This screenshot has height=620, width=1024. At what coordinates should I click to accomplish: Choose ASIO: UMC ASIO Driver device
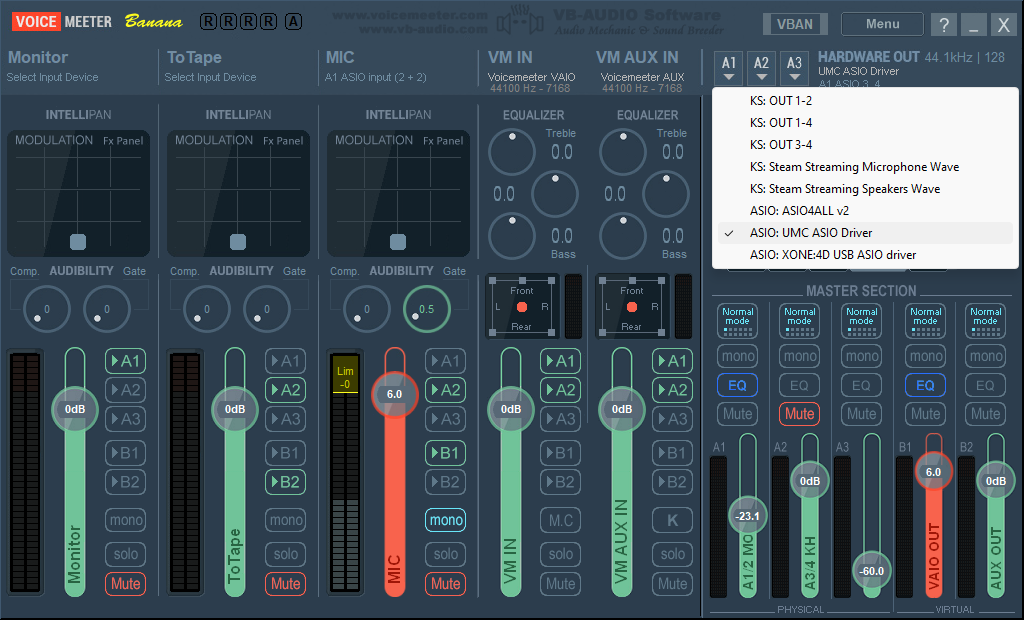tap(865, 233)
